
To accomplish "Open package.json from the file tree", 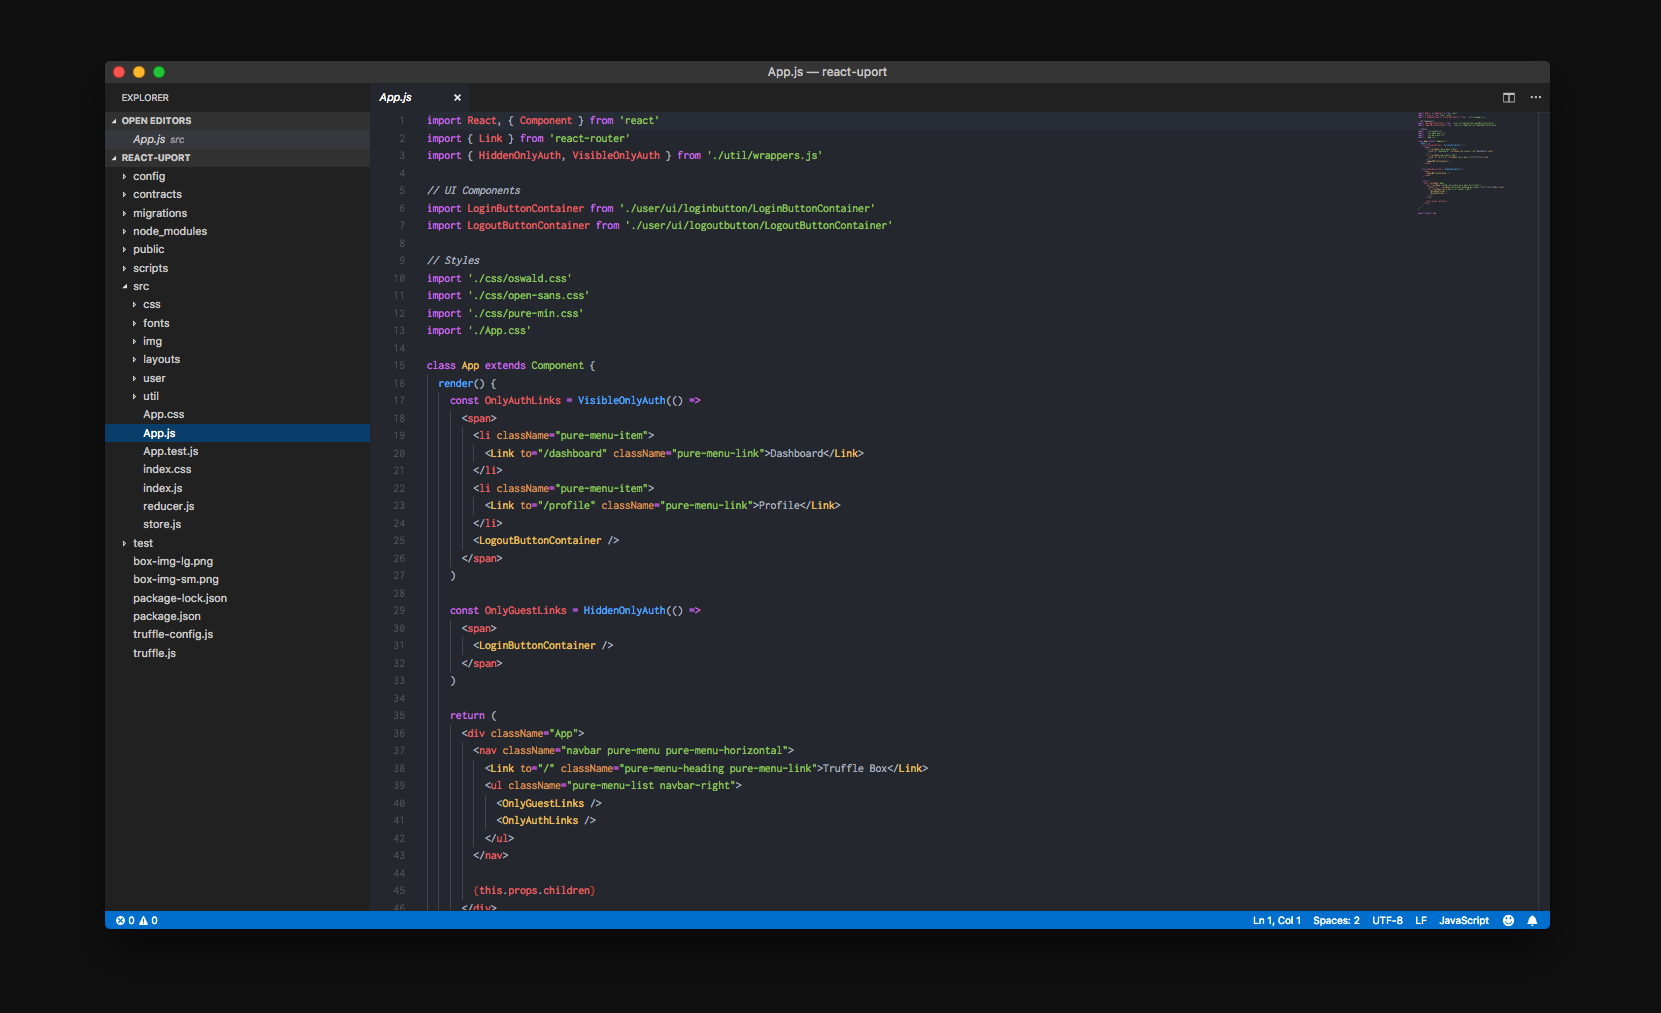I will pos(166,617).
